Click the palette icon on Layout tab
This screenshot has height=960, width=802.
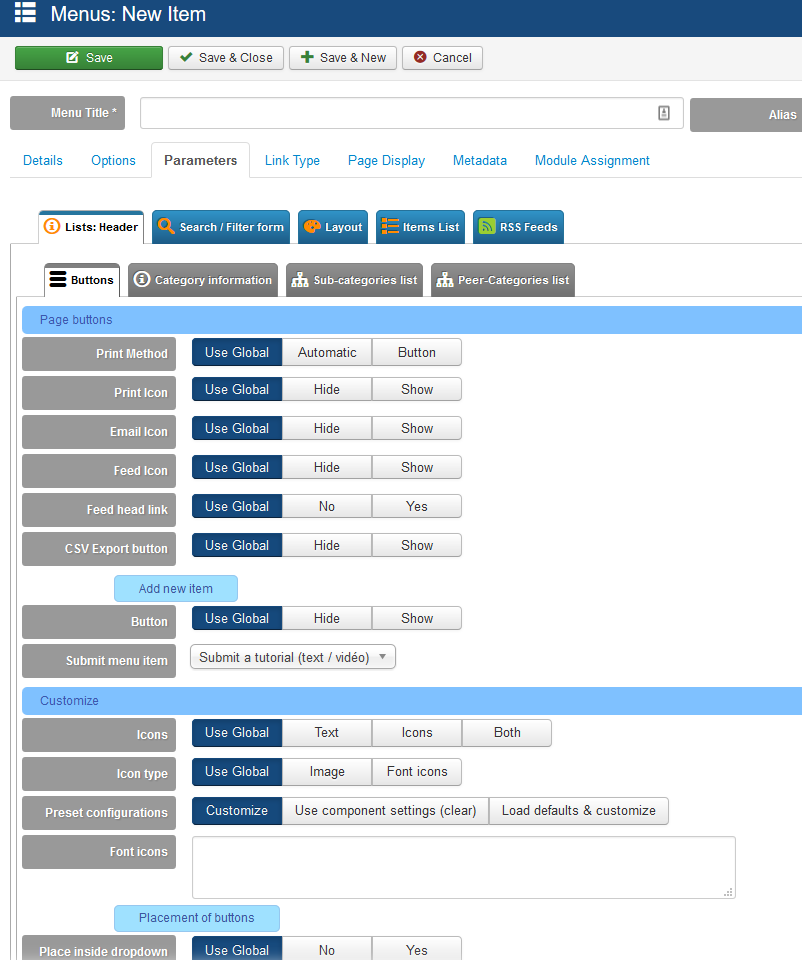coord(311,227)
